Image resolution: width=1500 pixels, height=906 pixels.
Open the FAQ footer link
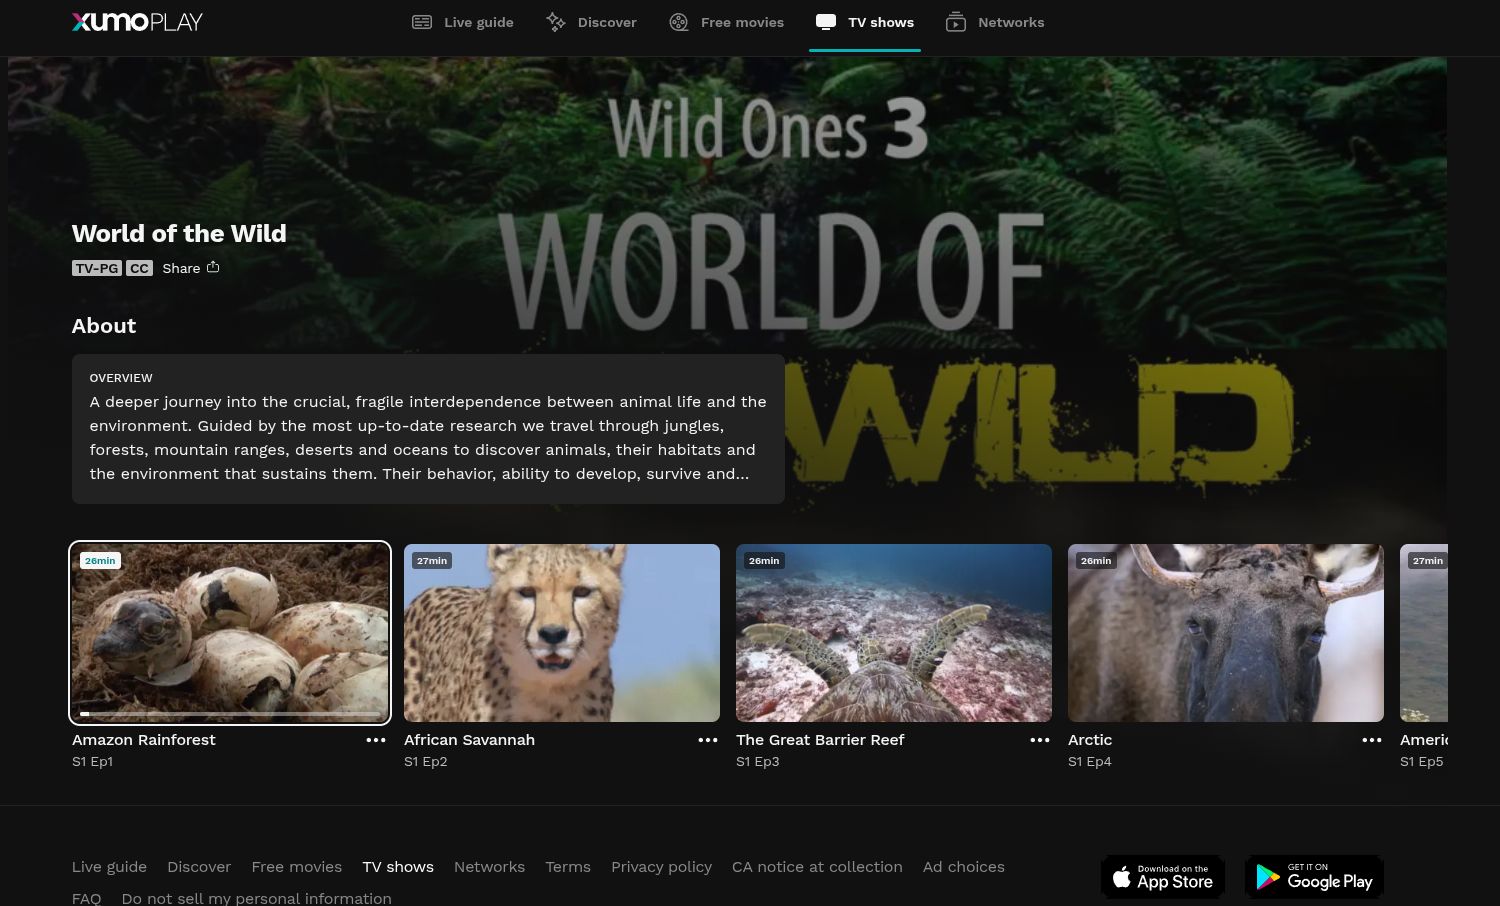pyautogui.click(x=86, y=898)
